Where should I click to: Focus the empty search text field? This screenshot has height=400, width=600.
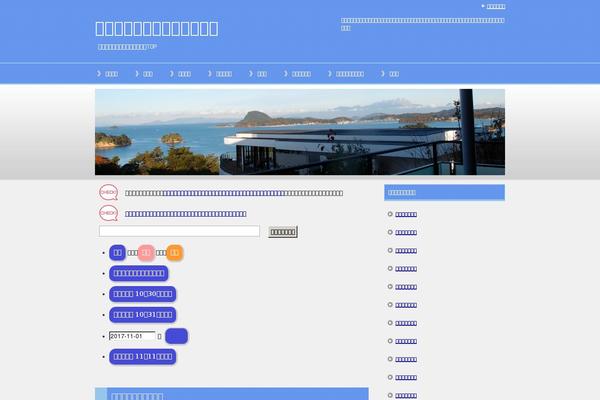[179, 231]
